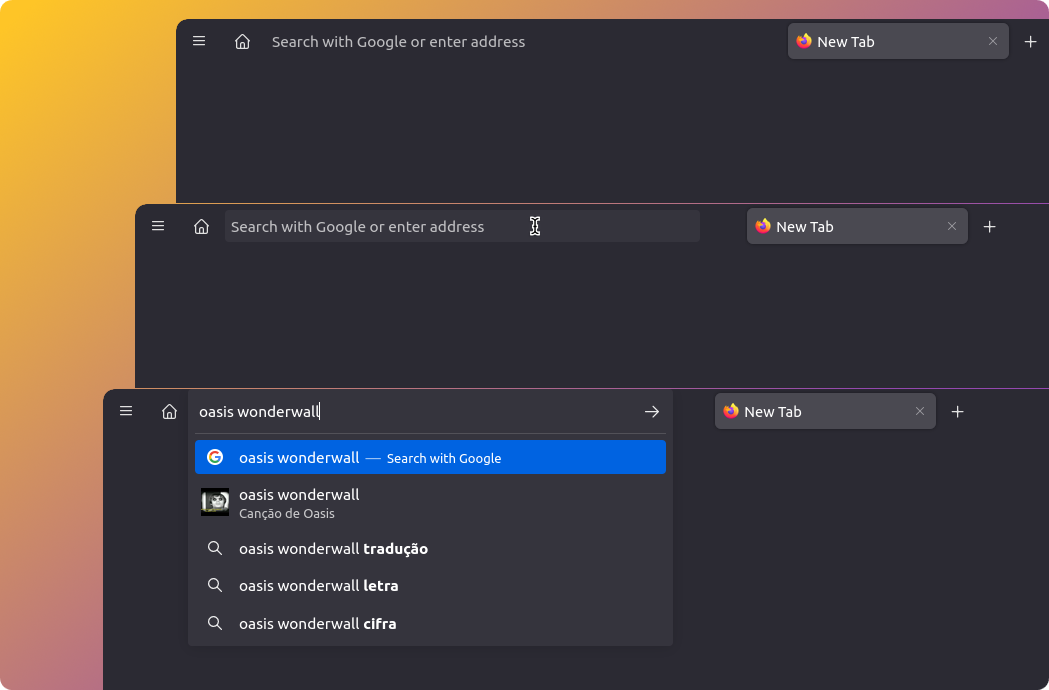1049x690 pixels.
Task: Focus the address field in the top window
Action: [505, 41]
